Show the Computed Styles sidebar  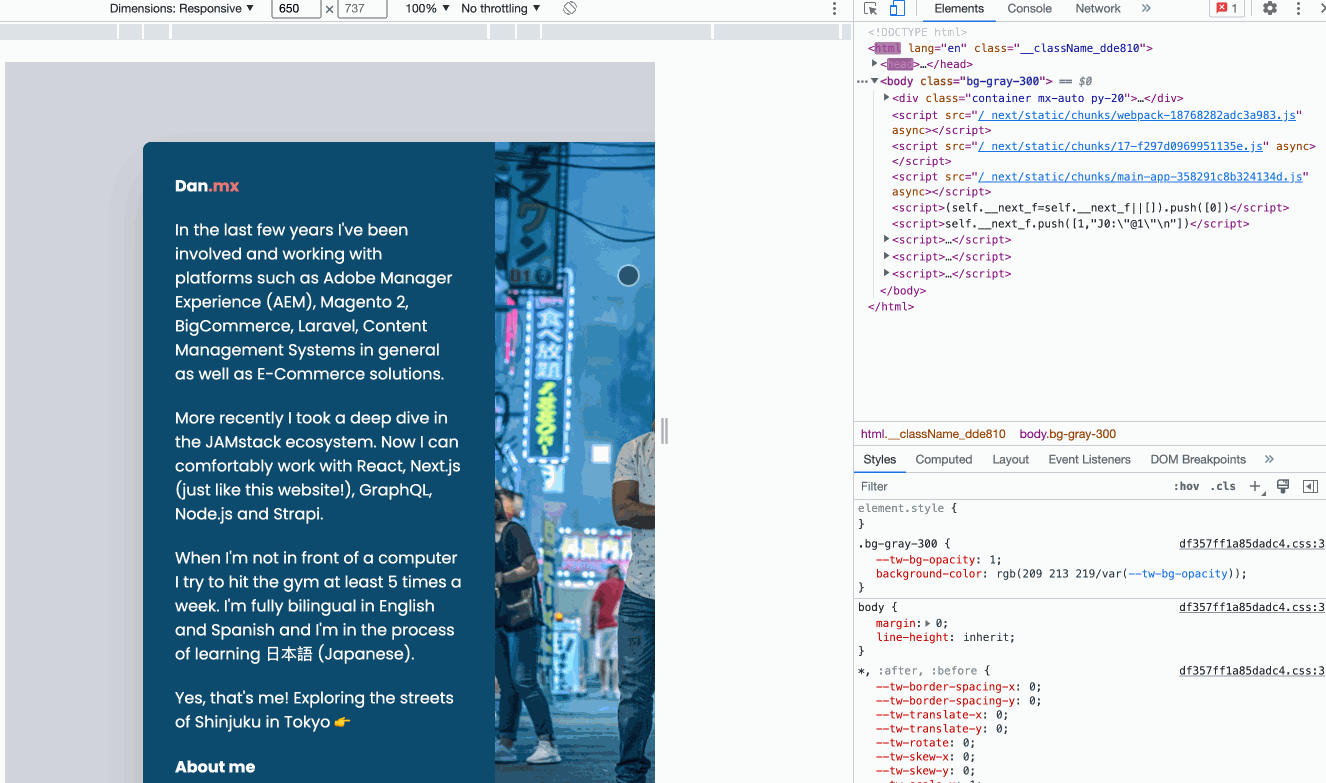point(1311,486)
